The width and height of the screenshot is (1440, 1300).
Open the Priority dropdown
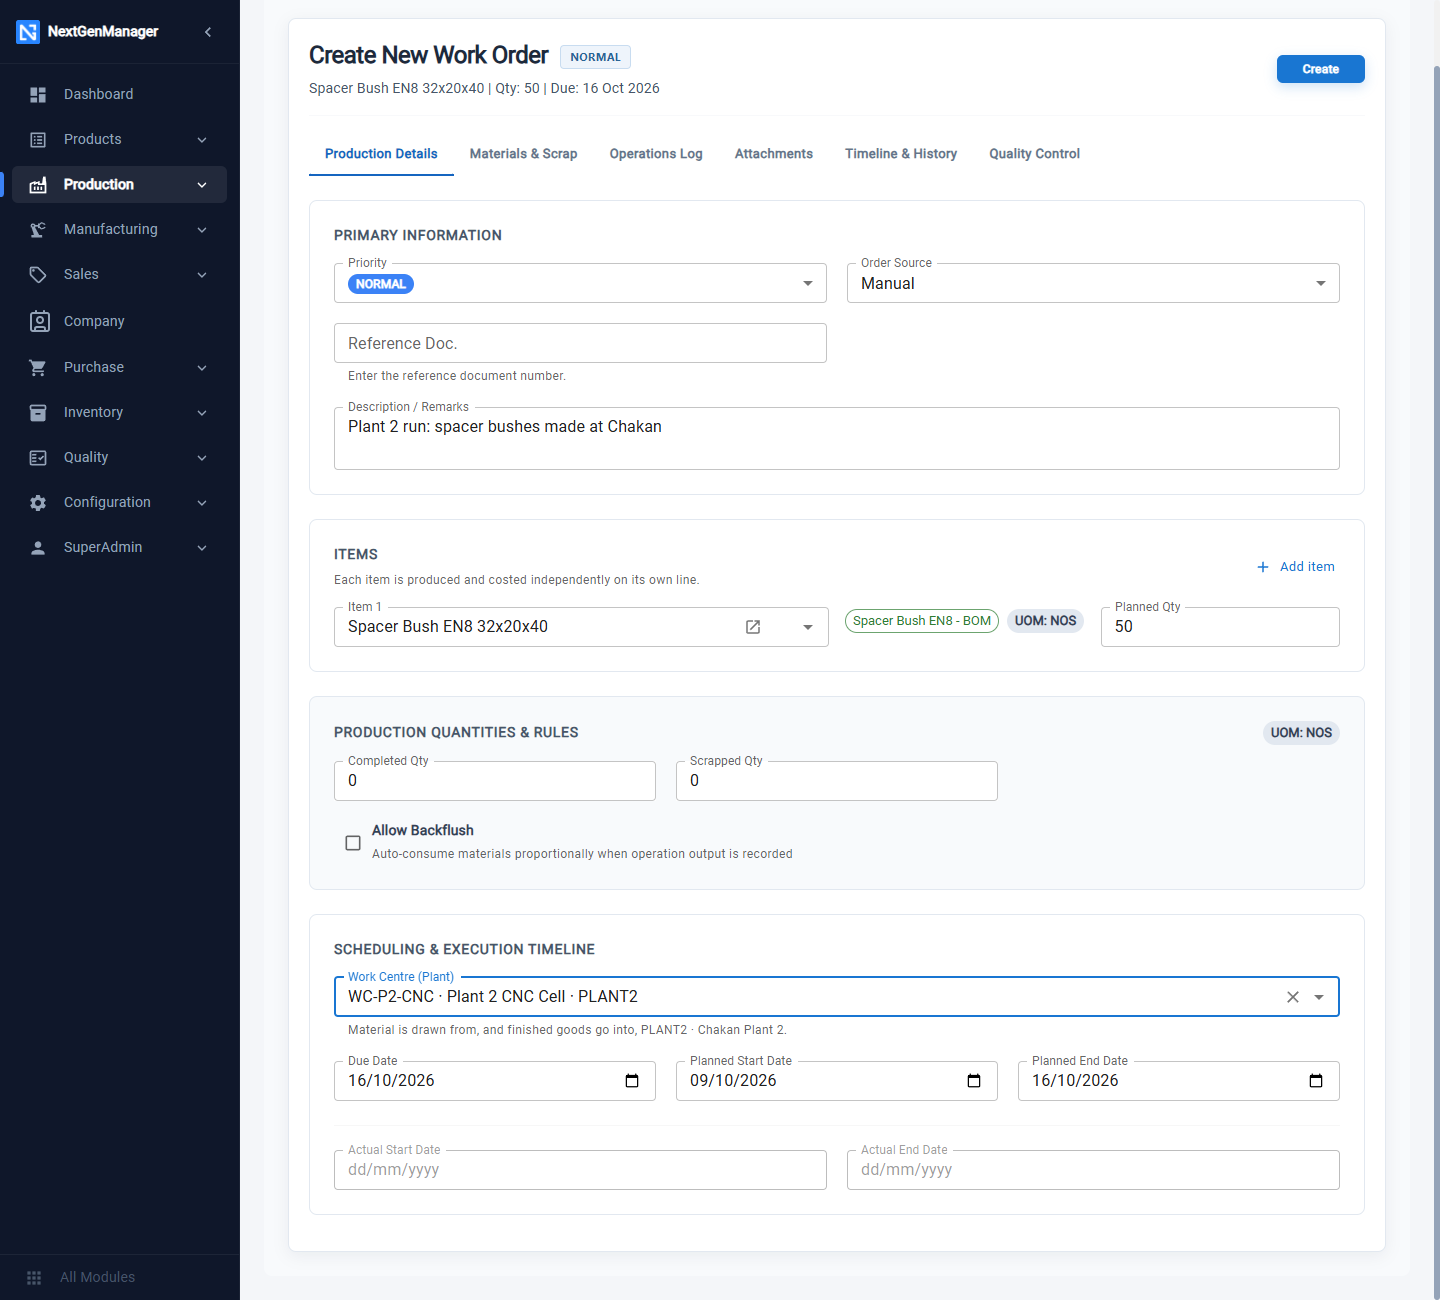pyautogui.click(x=580, y=283)
